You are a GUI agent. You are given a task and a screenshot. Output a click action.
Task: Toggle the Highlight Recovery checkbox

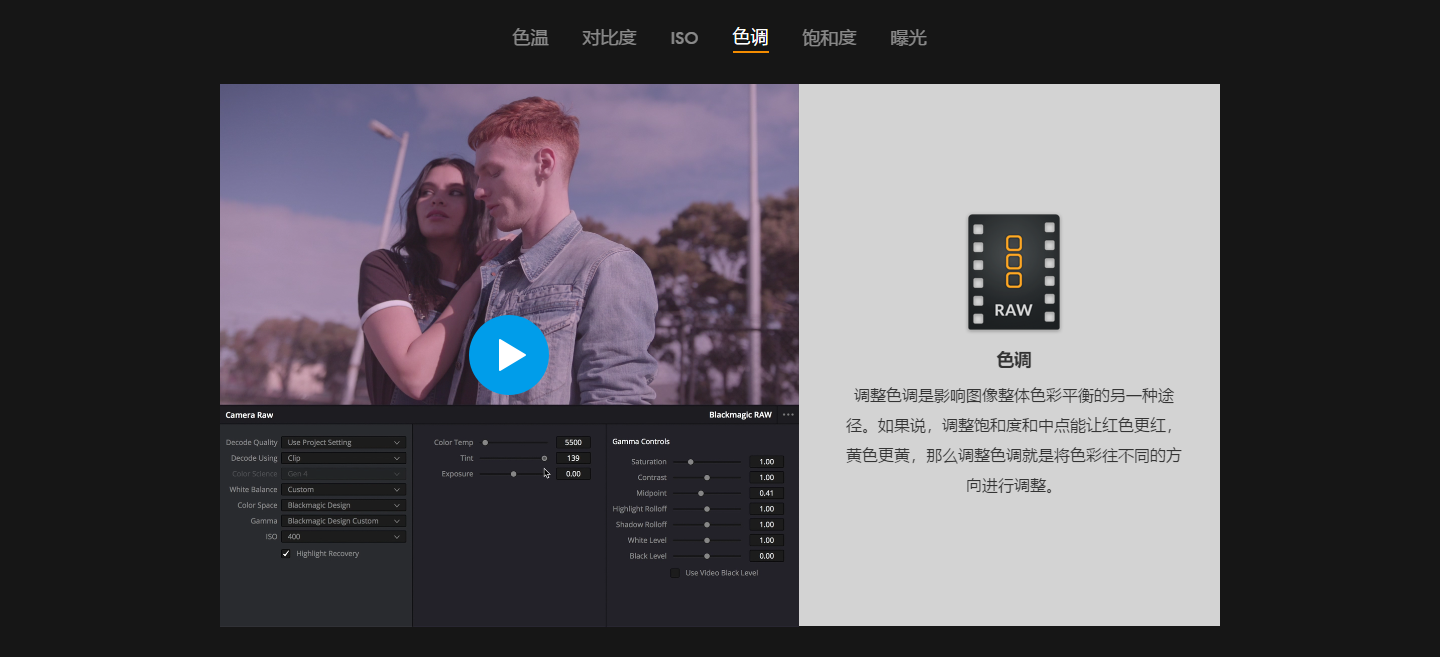pos(286,553)
